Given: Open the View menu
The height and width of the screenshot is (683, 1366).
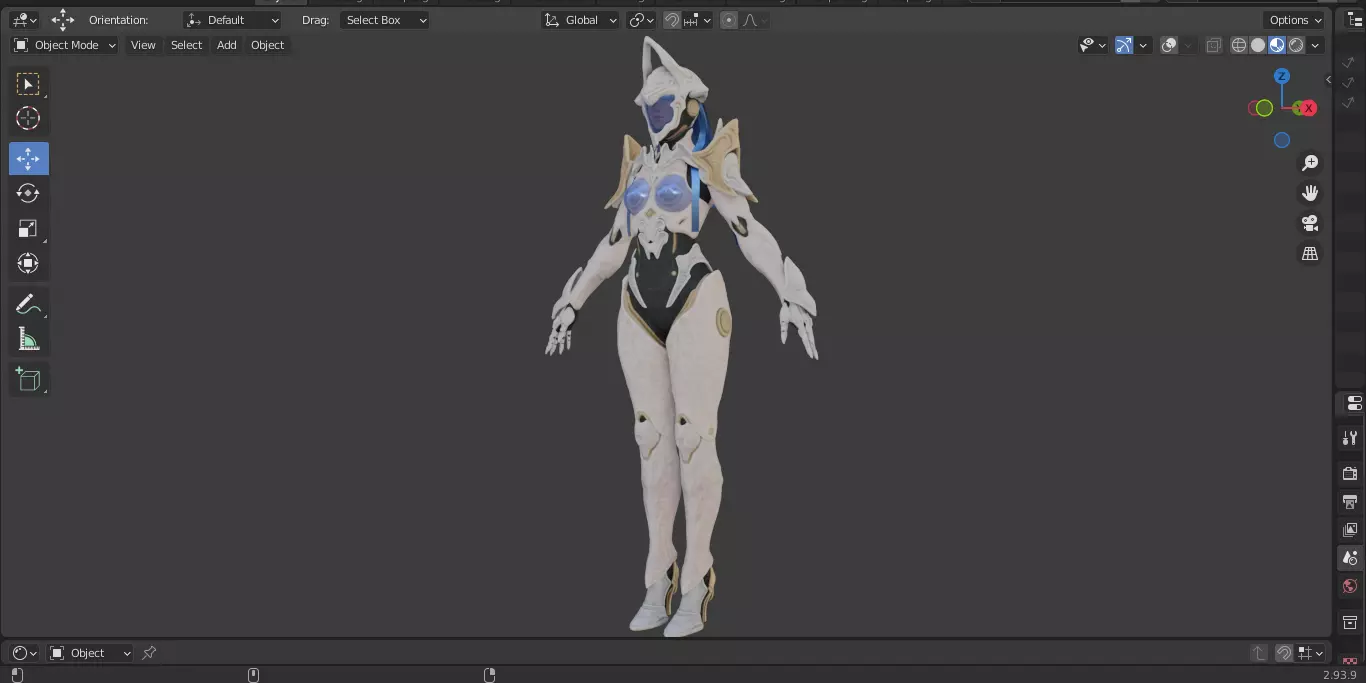Looking at the screenshot, I should (143, 45).
